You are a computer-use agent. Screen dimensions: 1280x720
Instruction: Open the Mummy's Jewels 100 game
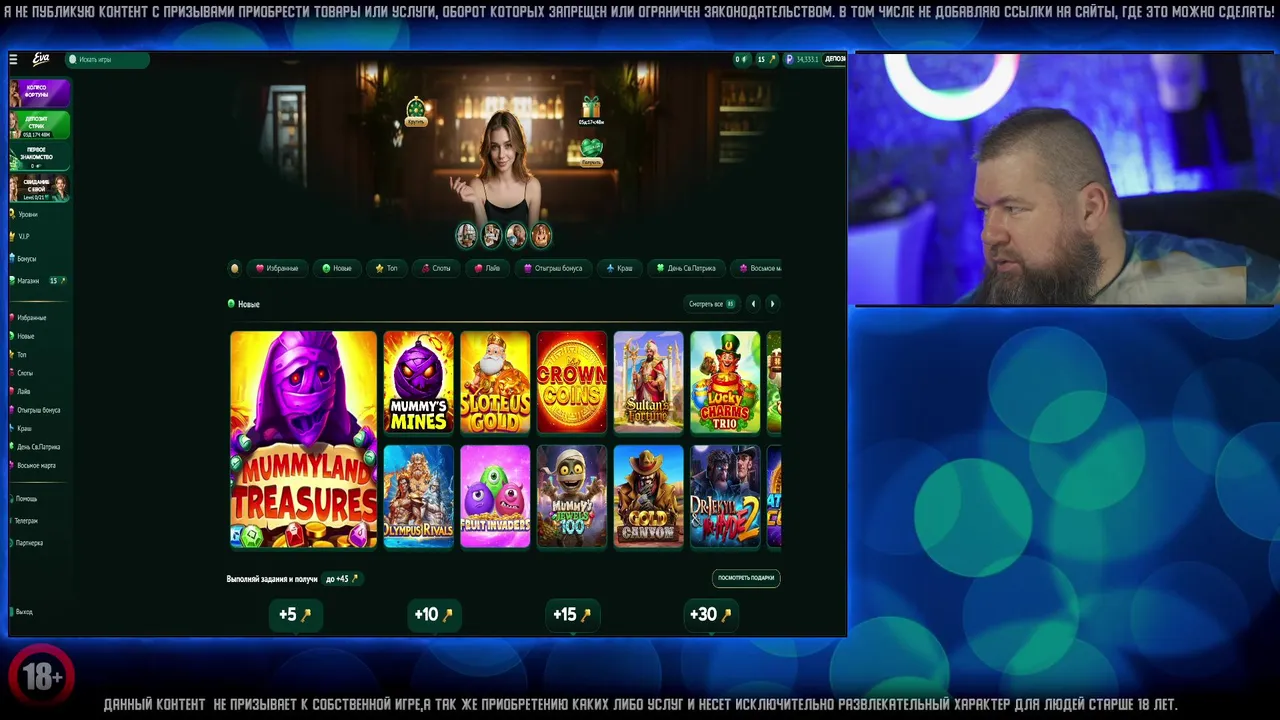click(572, 496)
